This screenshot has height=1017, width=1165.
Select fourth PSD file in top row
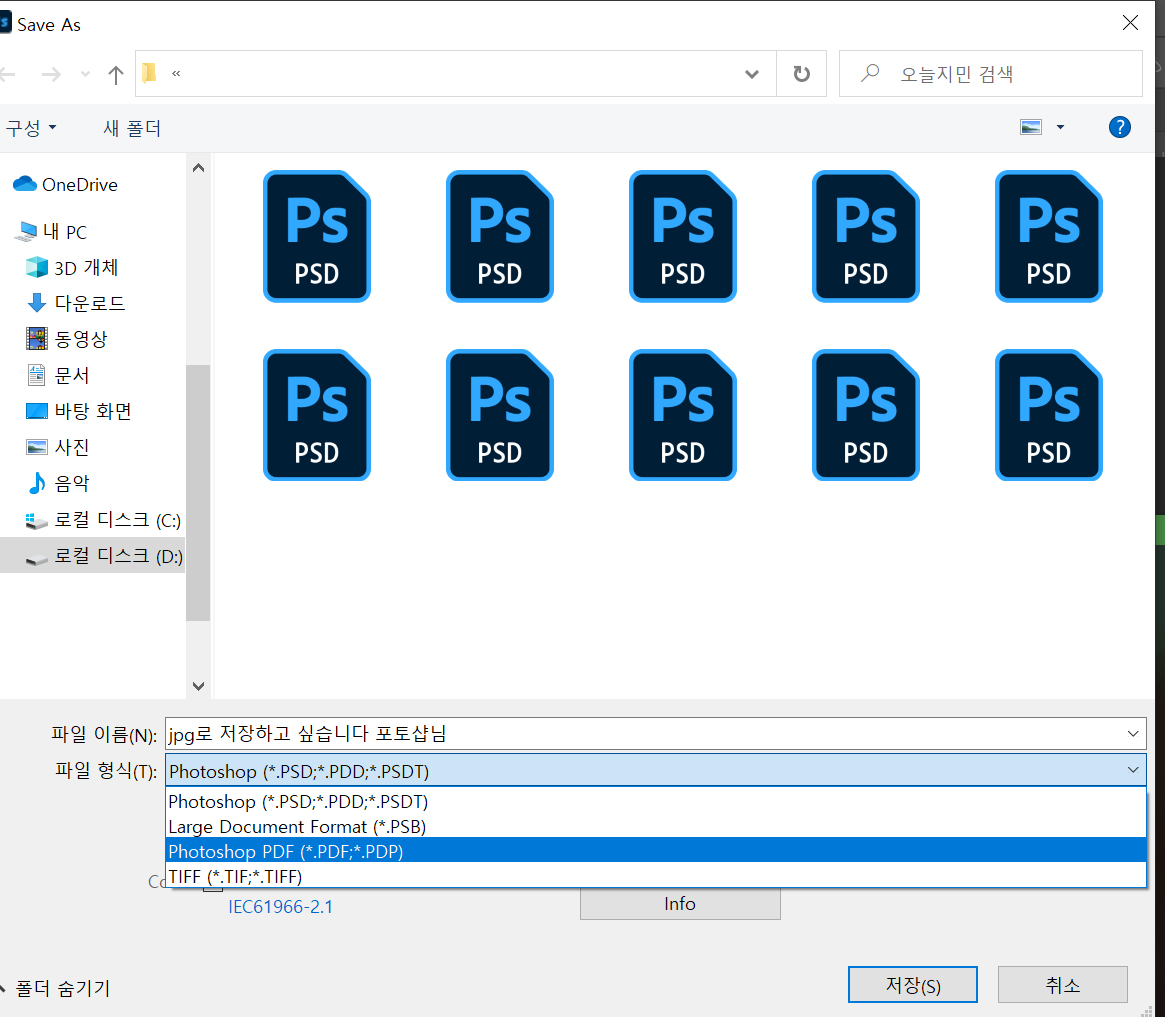coord(866,236)
